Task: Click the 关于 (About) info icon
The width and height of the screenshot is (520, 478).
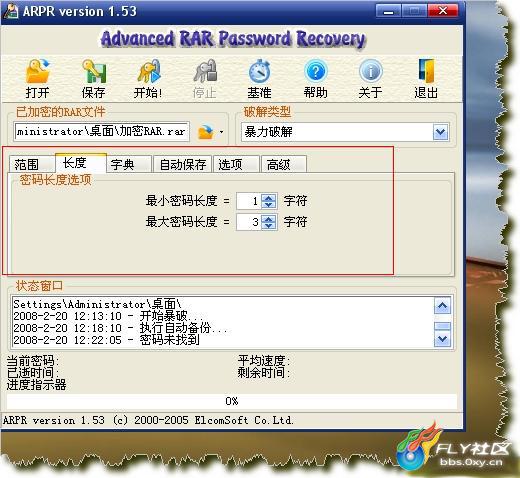Action: (x=370, y=71)
